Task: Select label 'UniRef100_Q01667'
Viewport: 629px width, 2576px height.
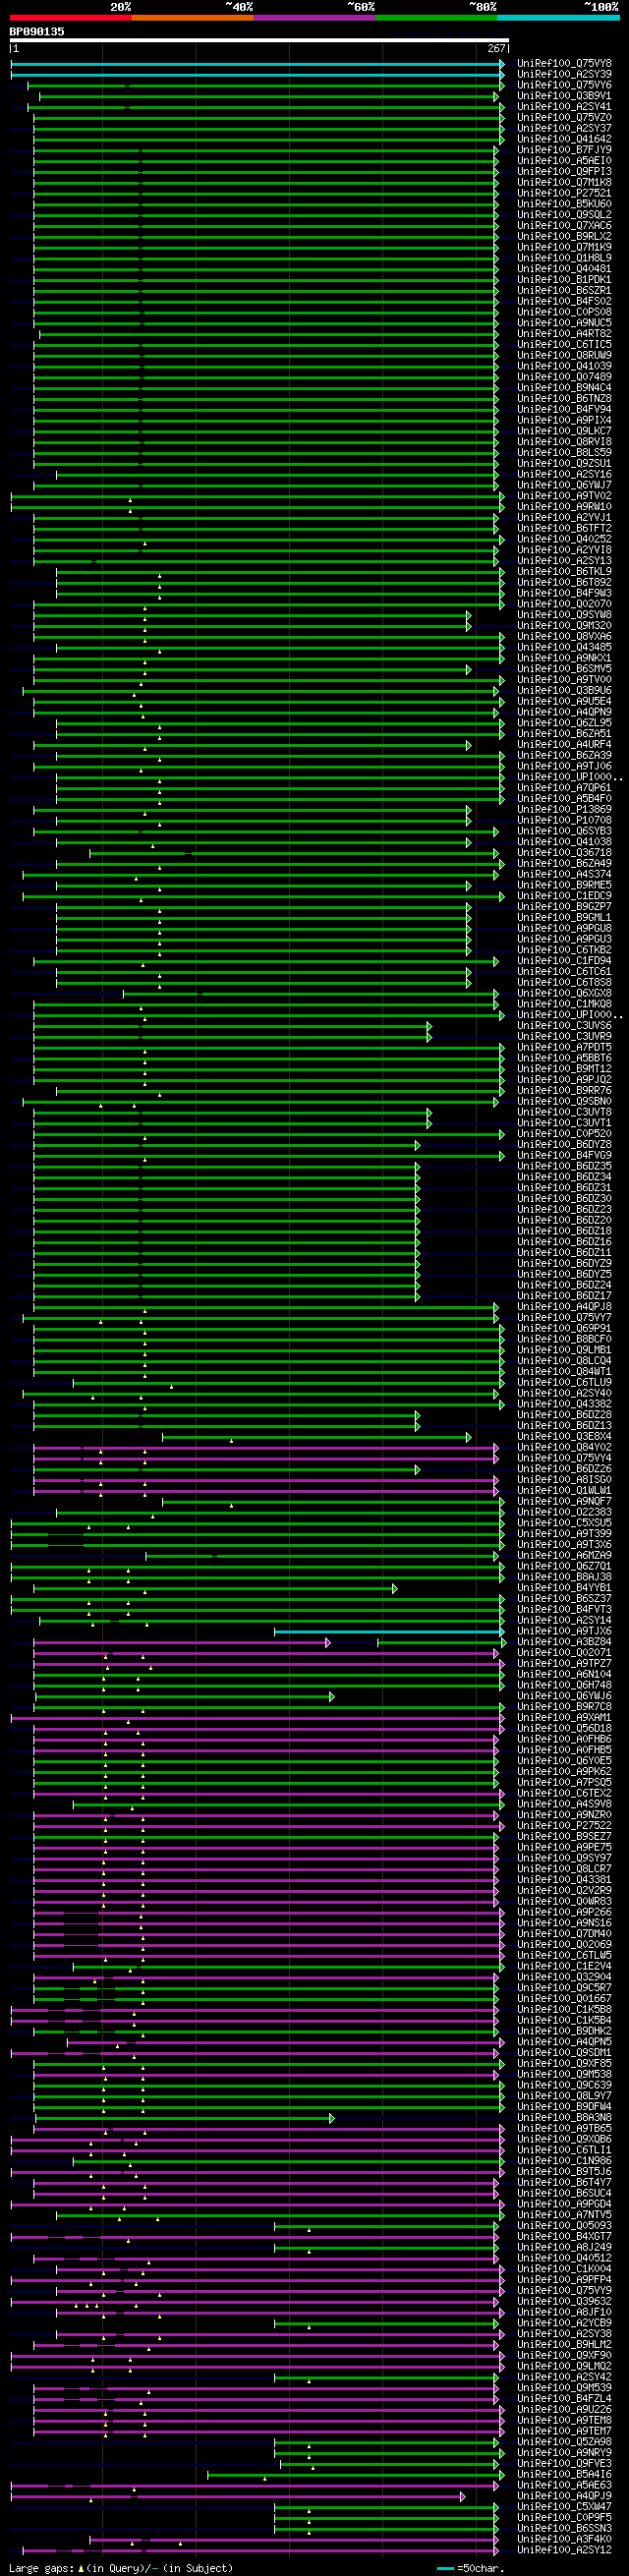Action: point(564,1999)
